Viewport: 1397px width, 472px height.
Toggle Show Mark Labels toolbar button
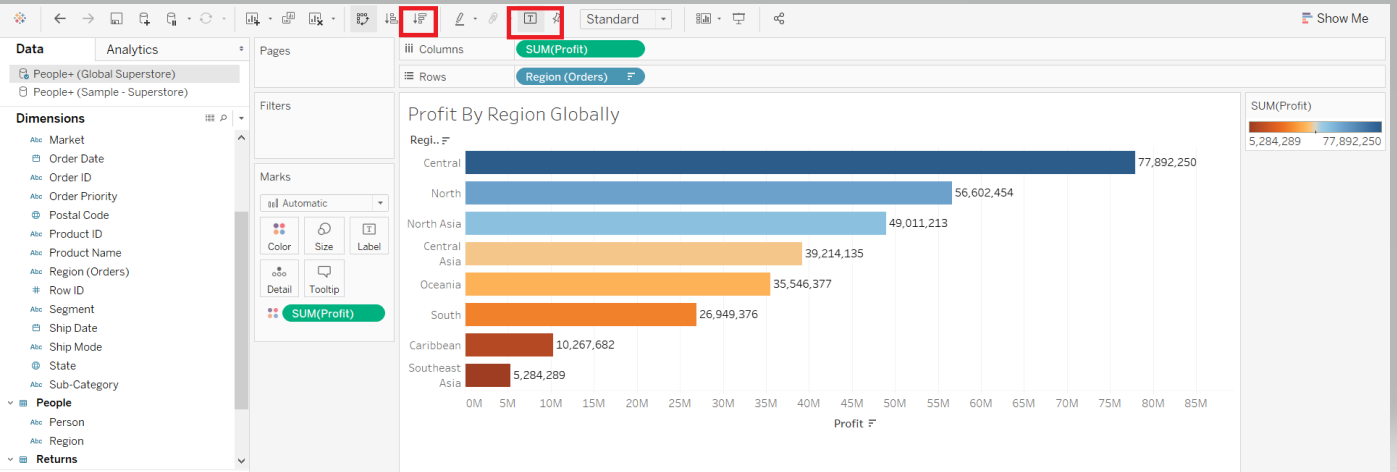[530, 18]
